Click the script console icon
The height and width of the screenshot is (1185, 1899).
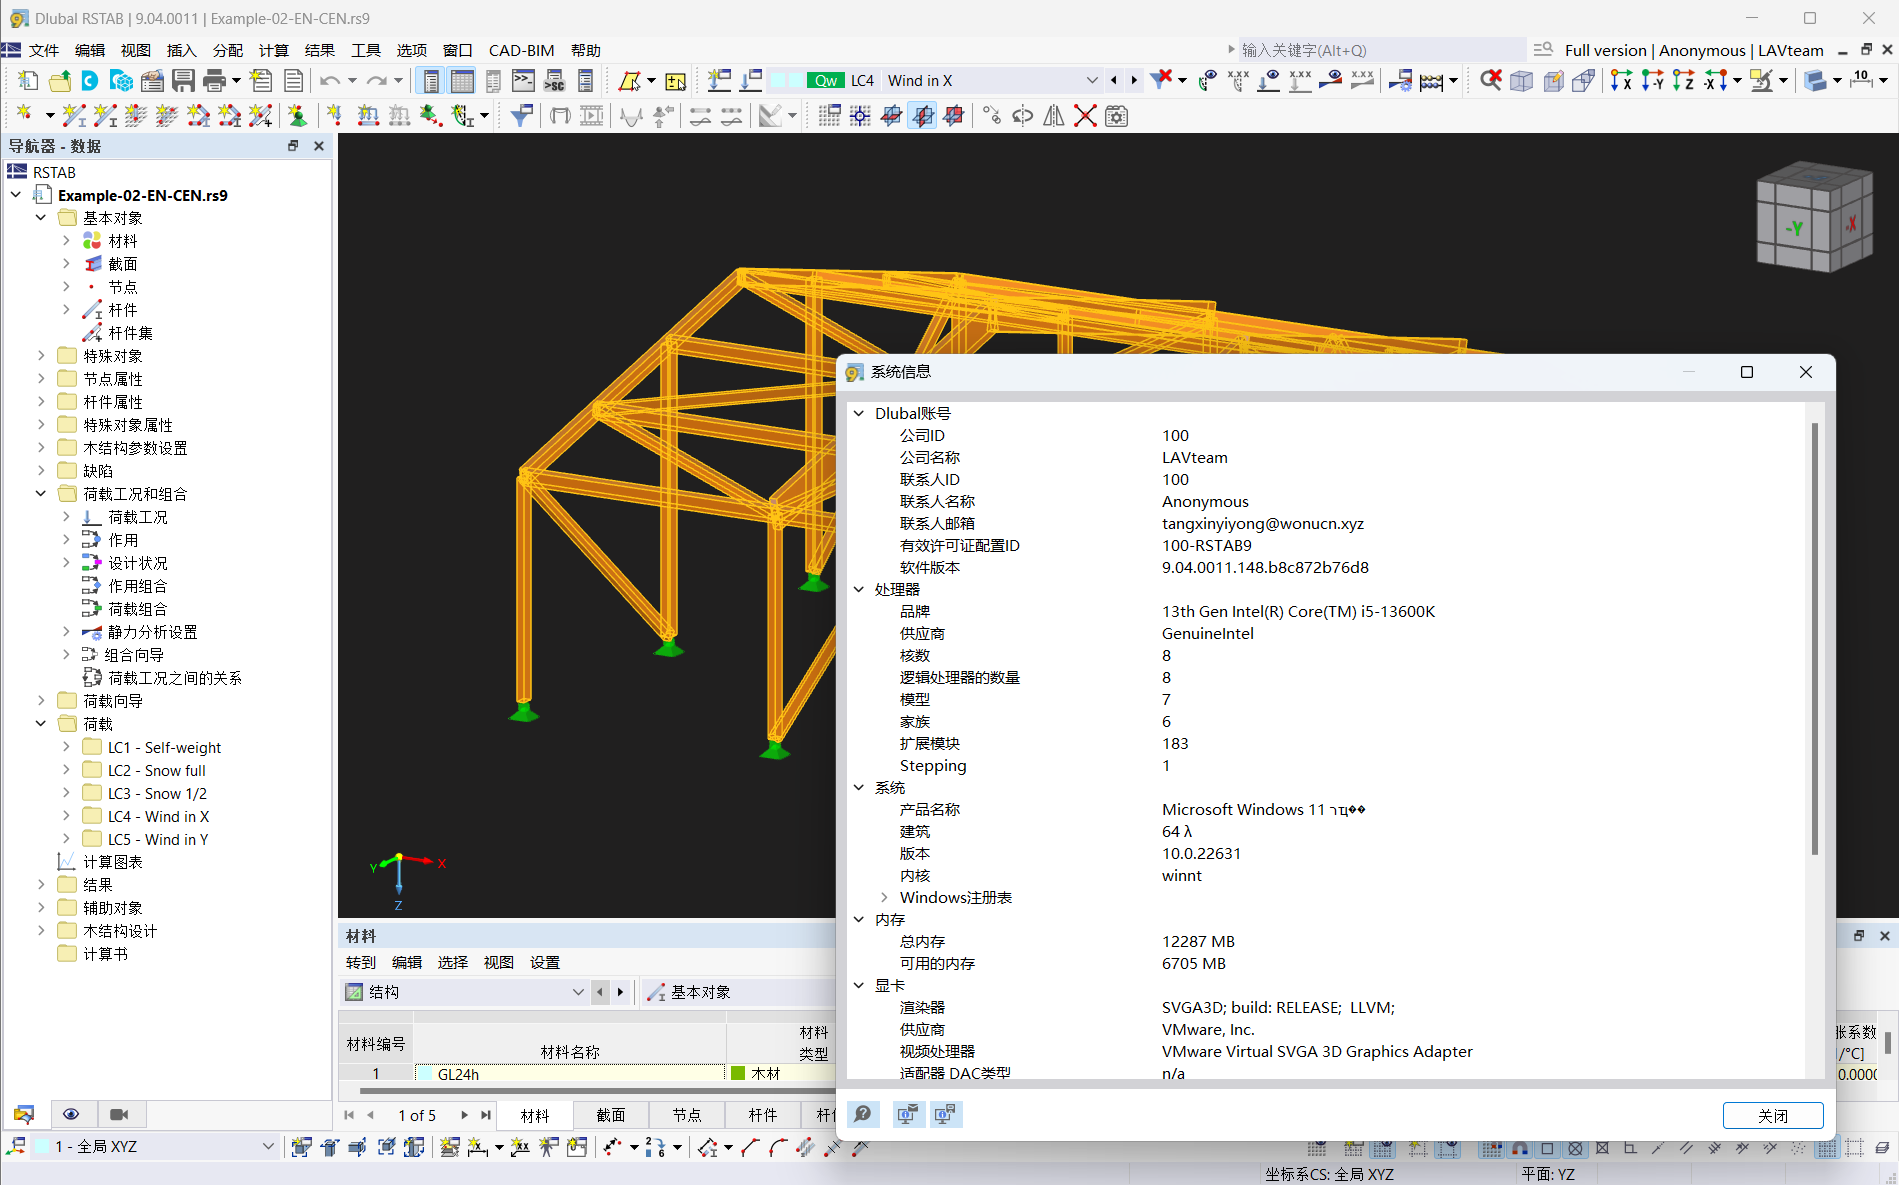(x=523, y=81)
